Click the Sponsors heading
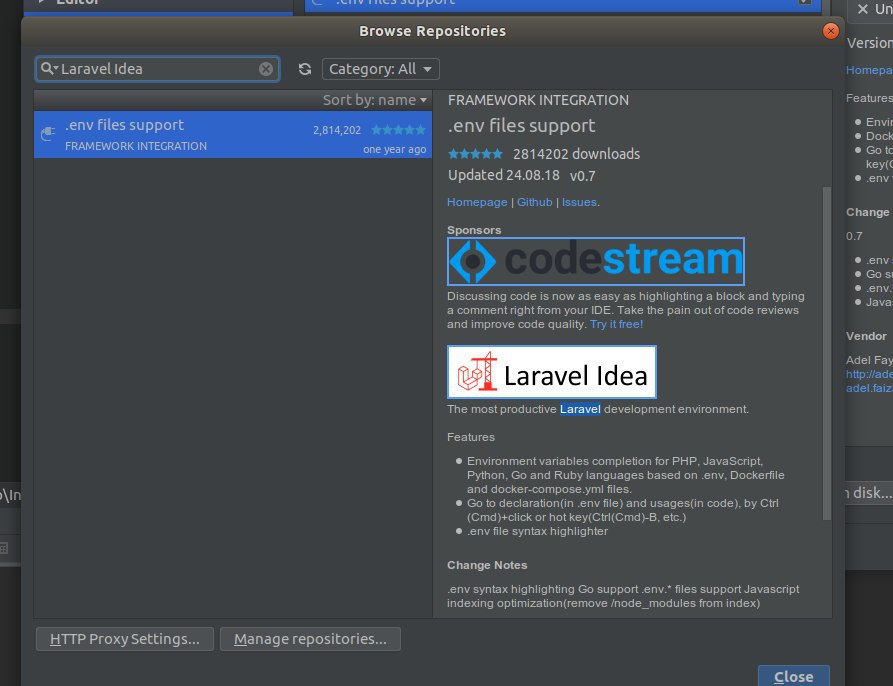Image resolution: width=893 pixels, height=686 pixels. click(x=474, y=230)
